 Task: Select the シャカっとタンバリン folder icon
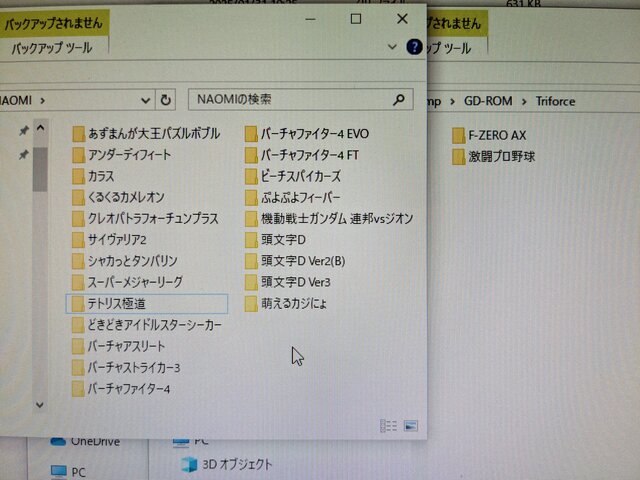[78, 261]
